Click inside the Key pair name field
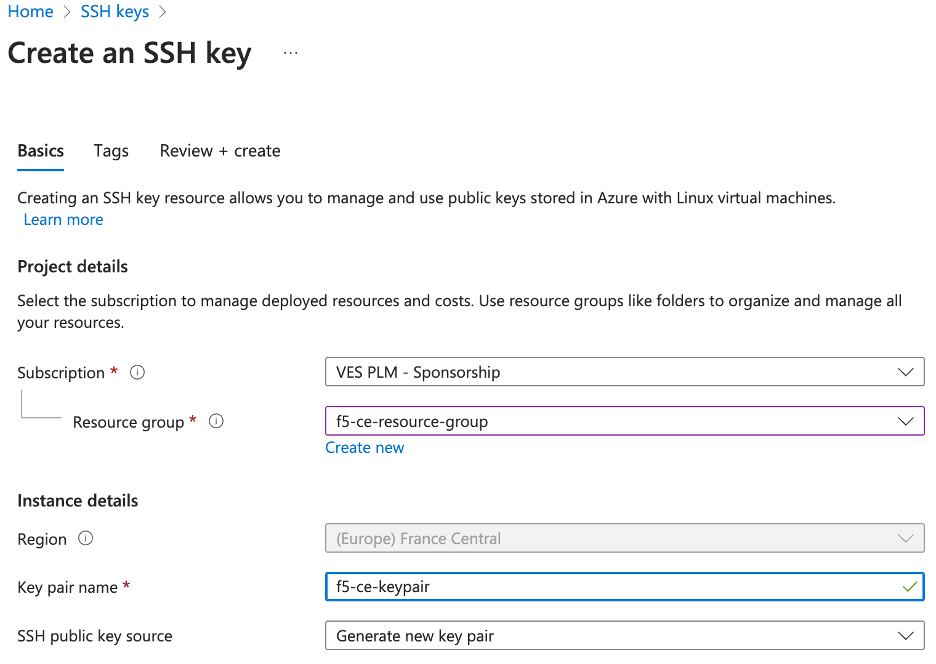 tap(600, 587)
